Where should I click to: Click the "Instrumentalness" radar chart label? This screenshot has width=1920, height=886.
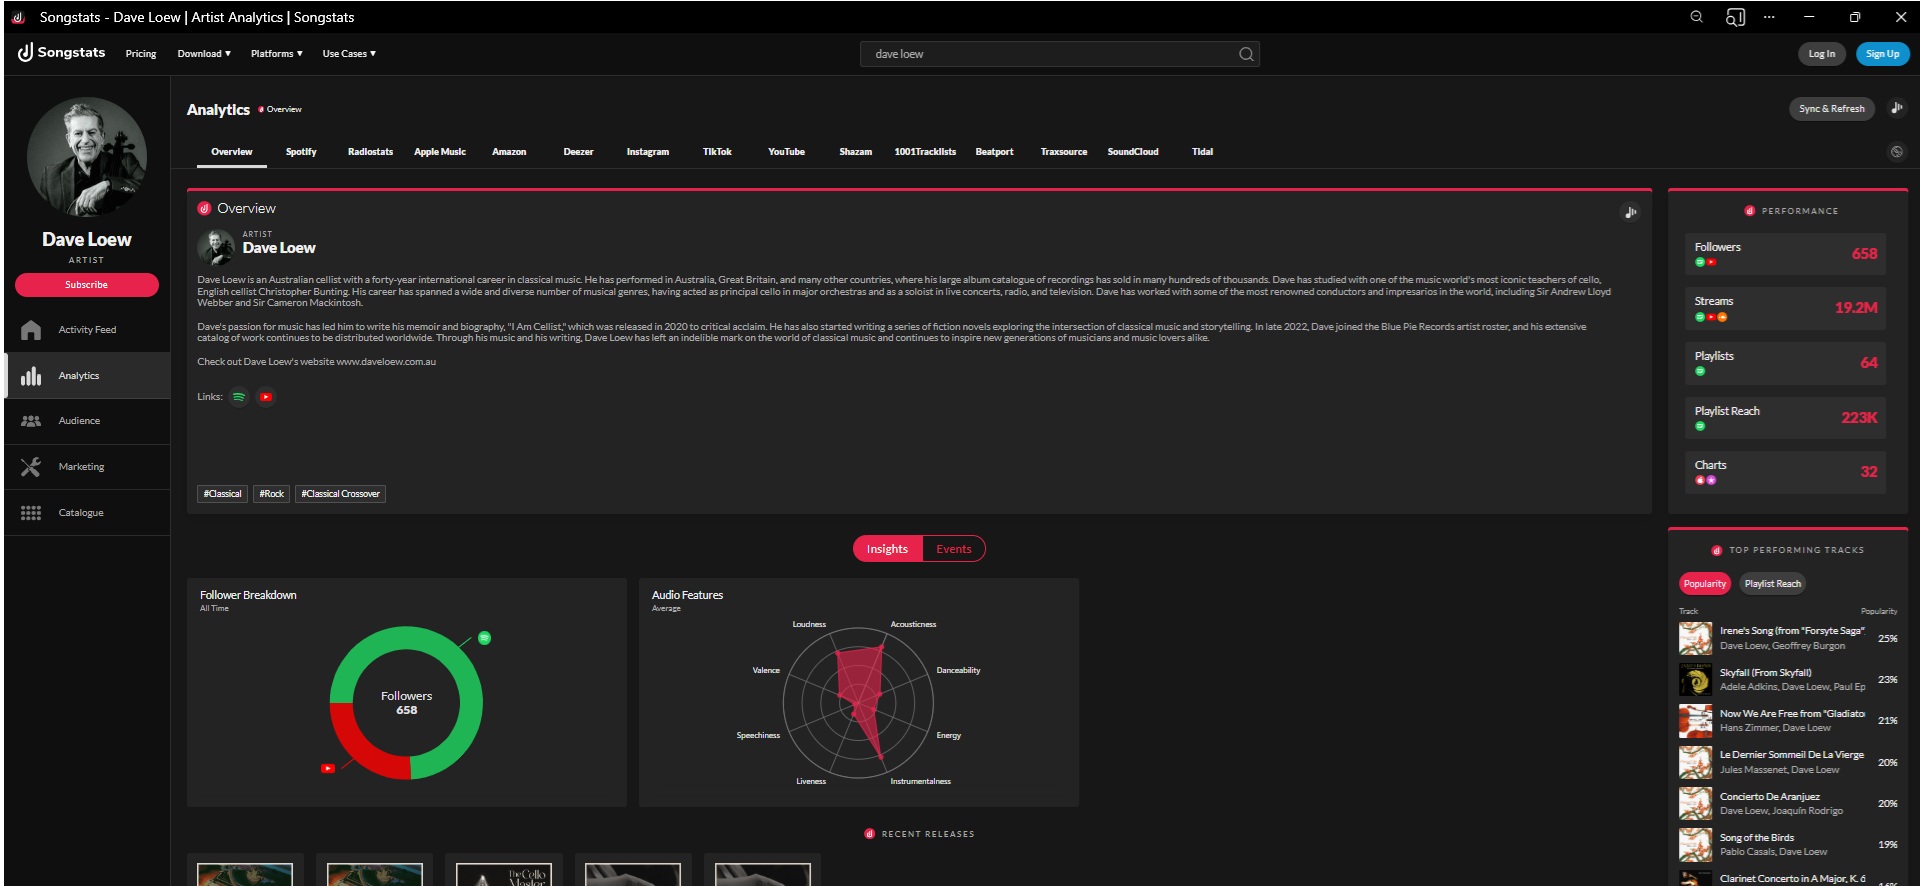click(x=920, y=781)
